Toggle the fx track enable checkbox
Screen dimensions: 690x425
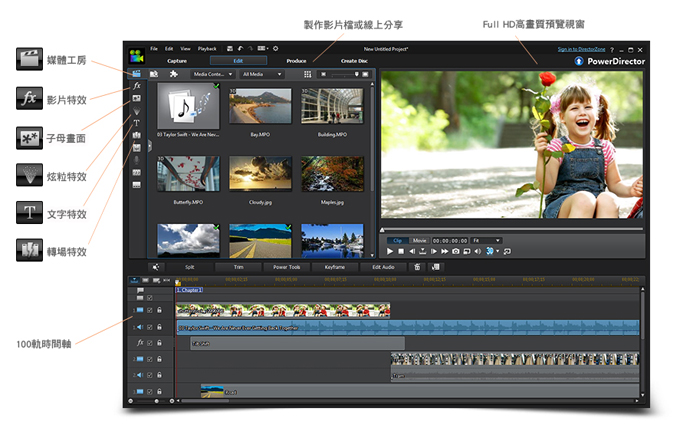click(x=150, y=343)
